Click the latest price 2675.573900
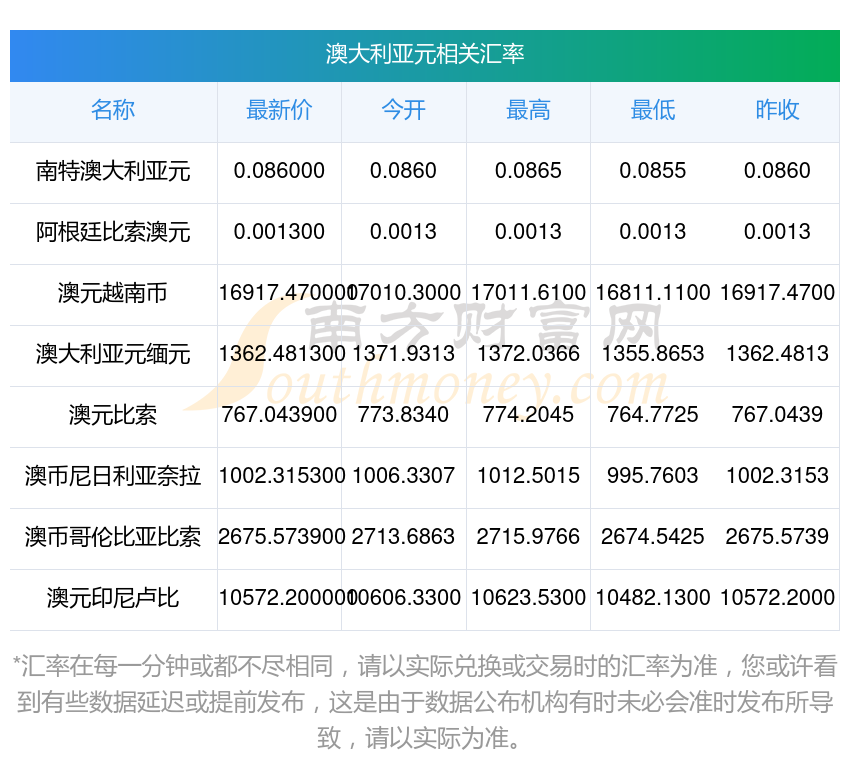 coord(282,537)
